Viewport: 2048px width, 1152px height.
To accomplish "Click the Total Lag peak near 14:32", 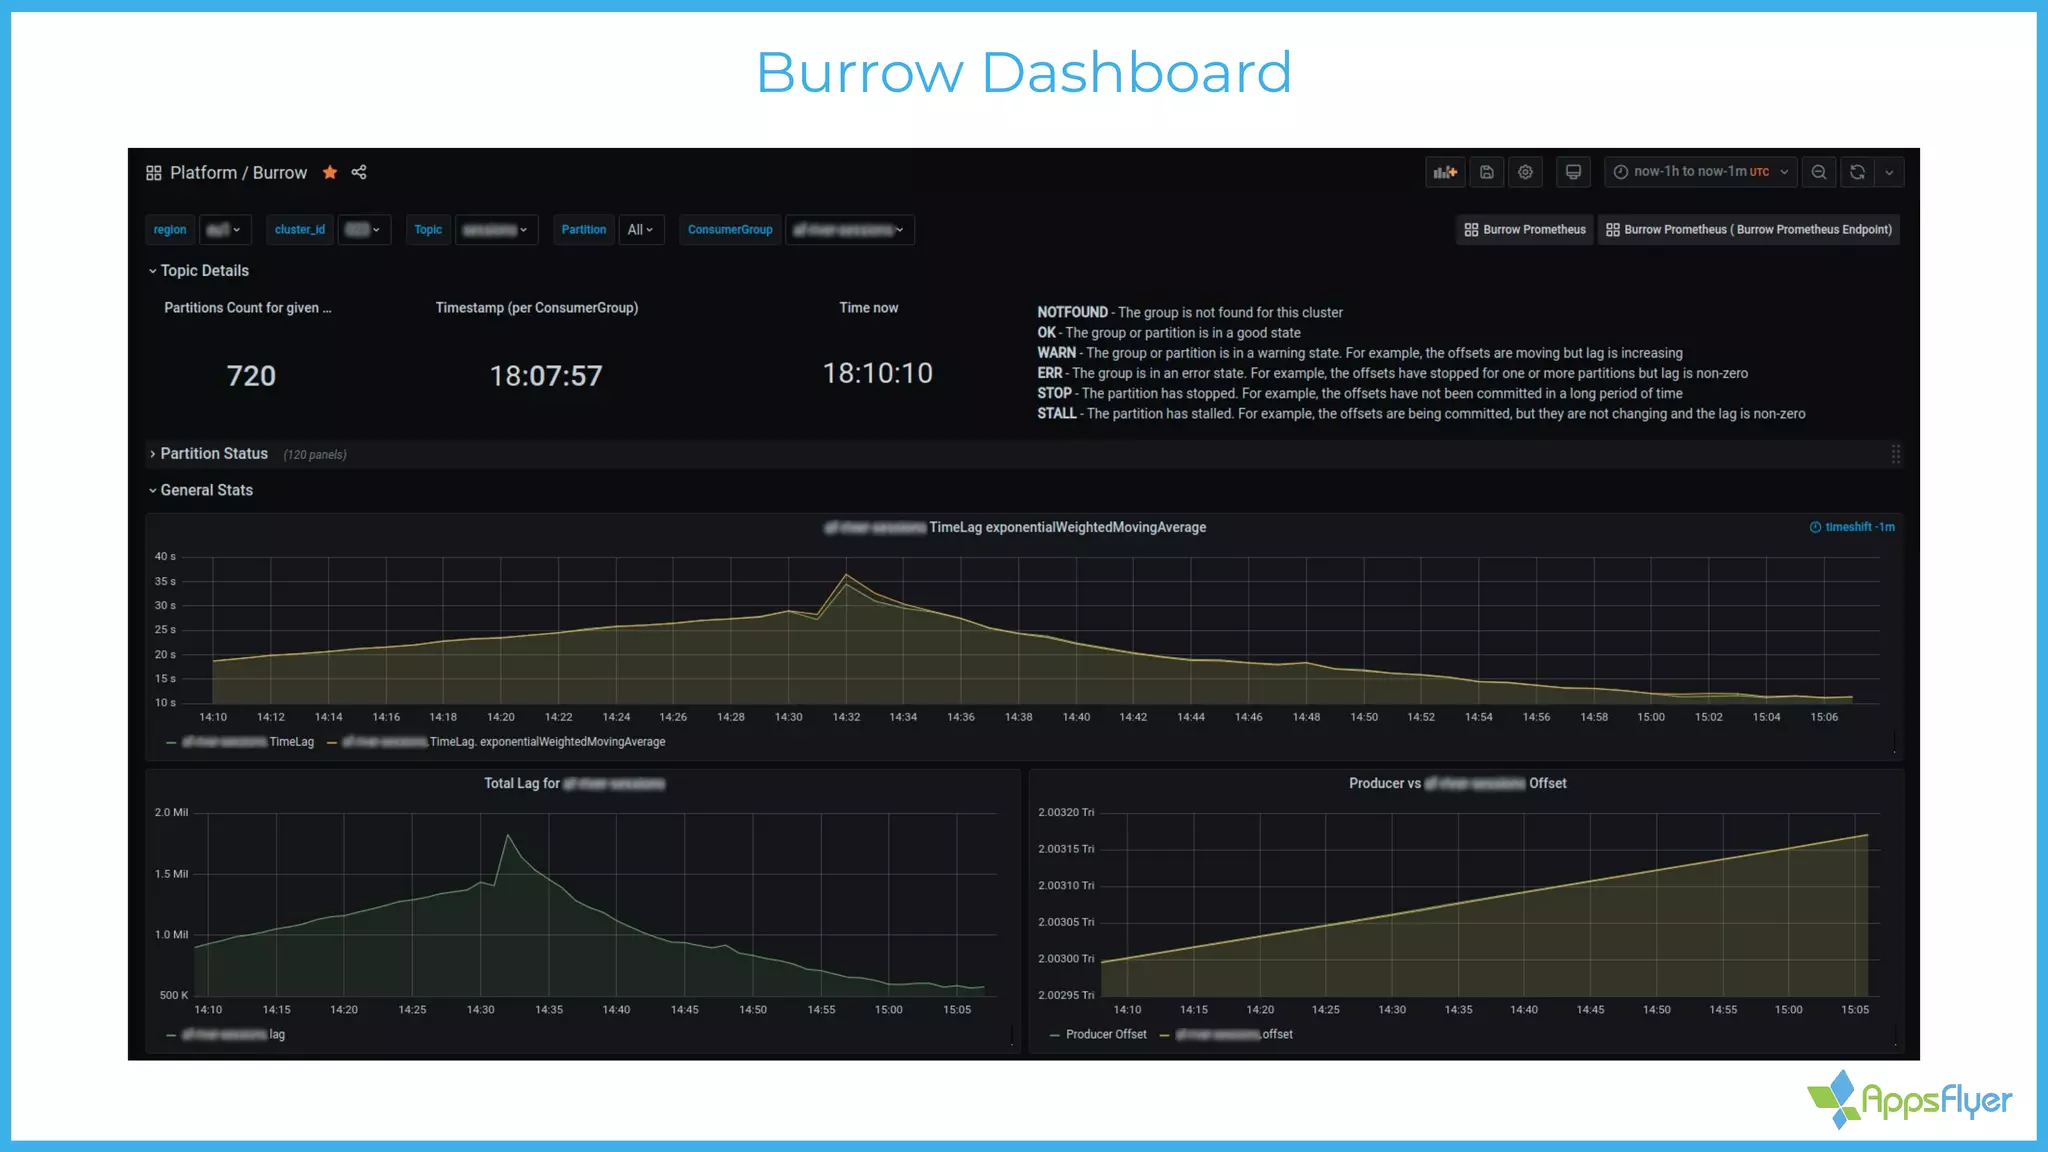I will [x=508, y=835].
